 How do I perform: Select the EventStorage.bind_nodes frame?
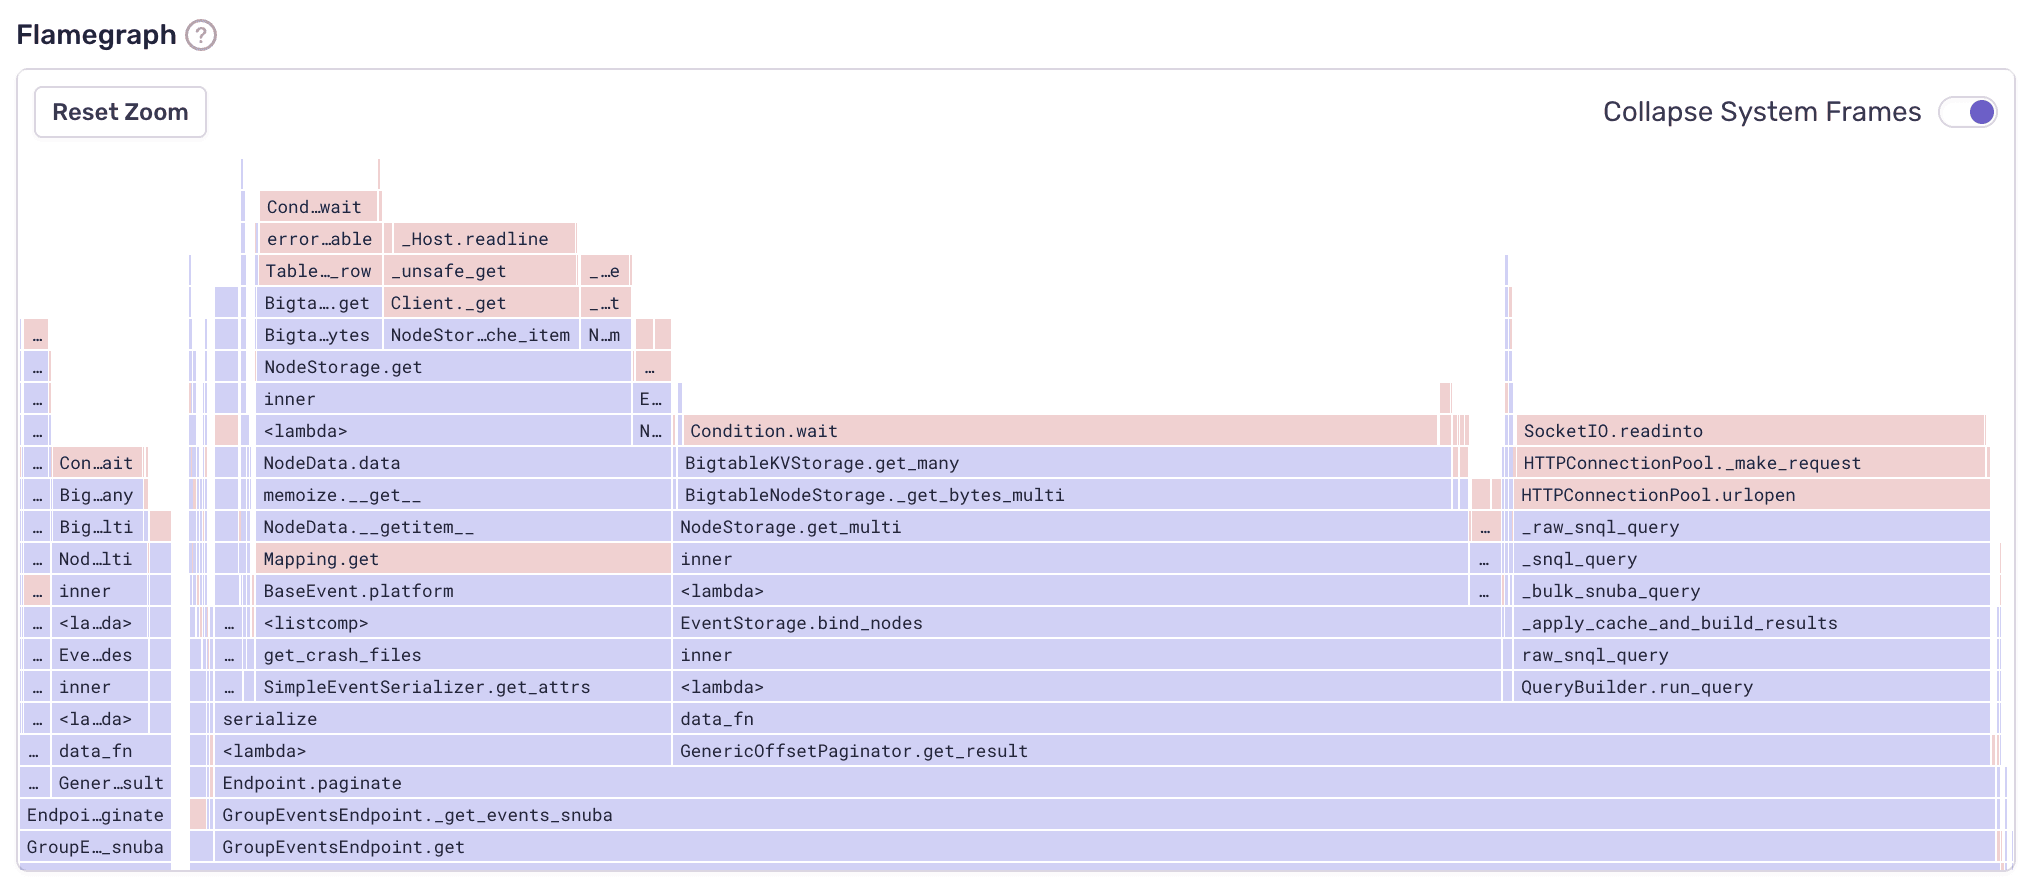coord(1086,623)
